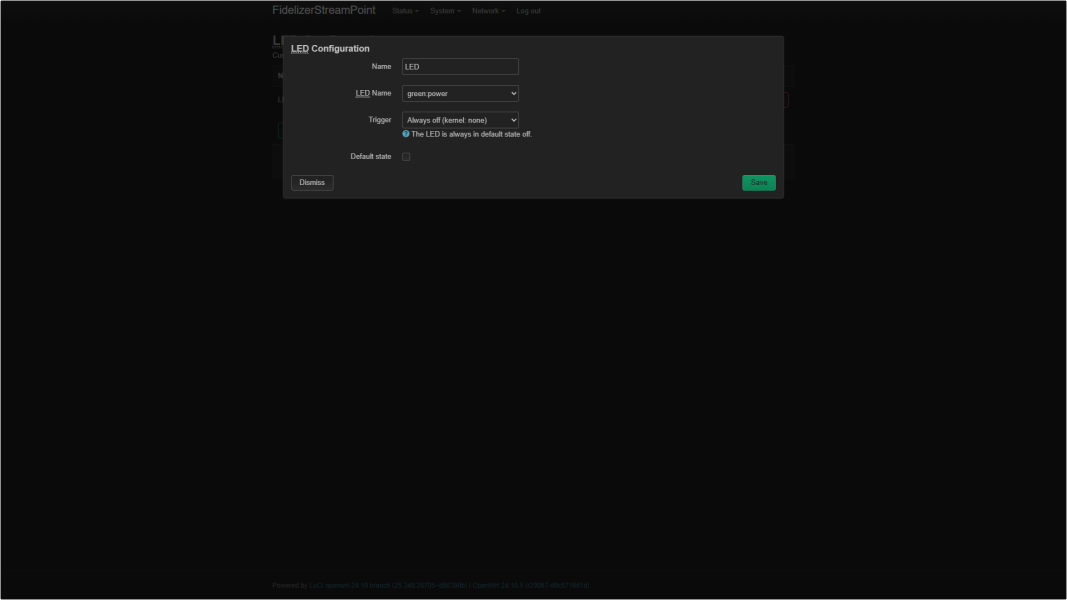Click the Log out link
The image size is (1067, 600).
click(528, 11)
